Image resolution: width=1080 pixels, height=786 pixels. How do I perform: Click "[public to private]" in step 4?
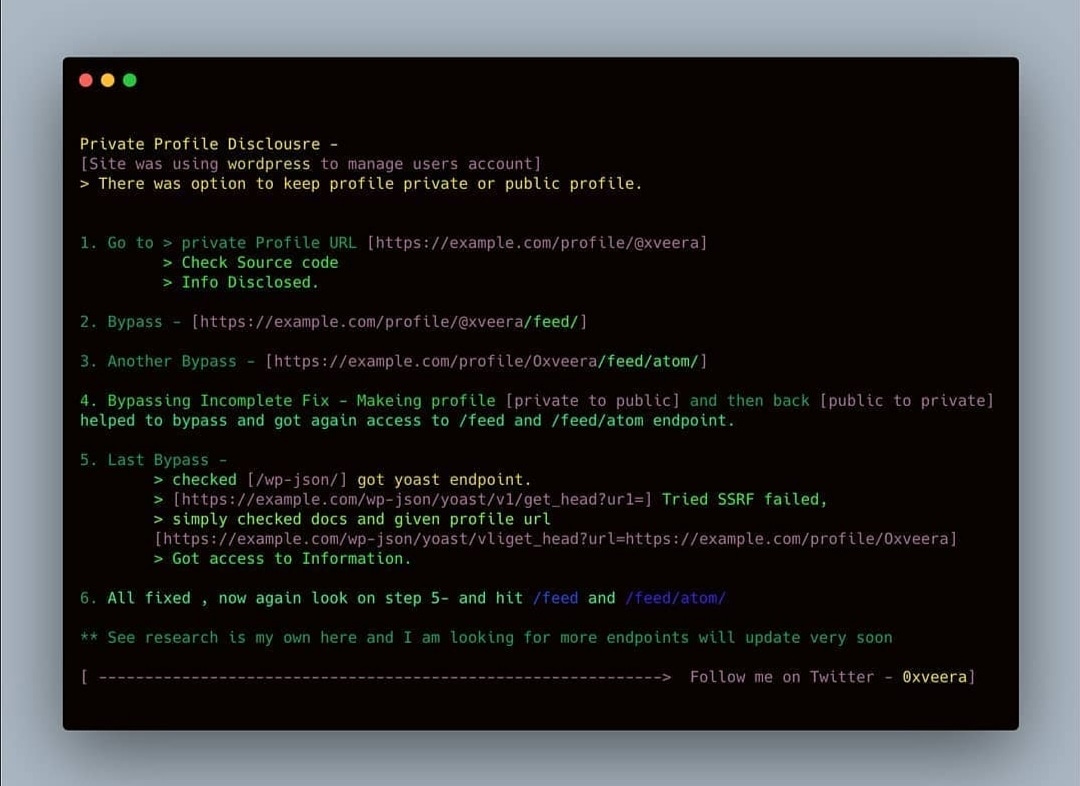click(x=906, y=401)
